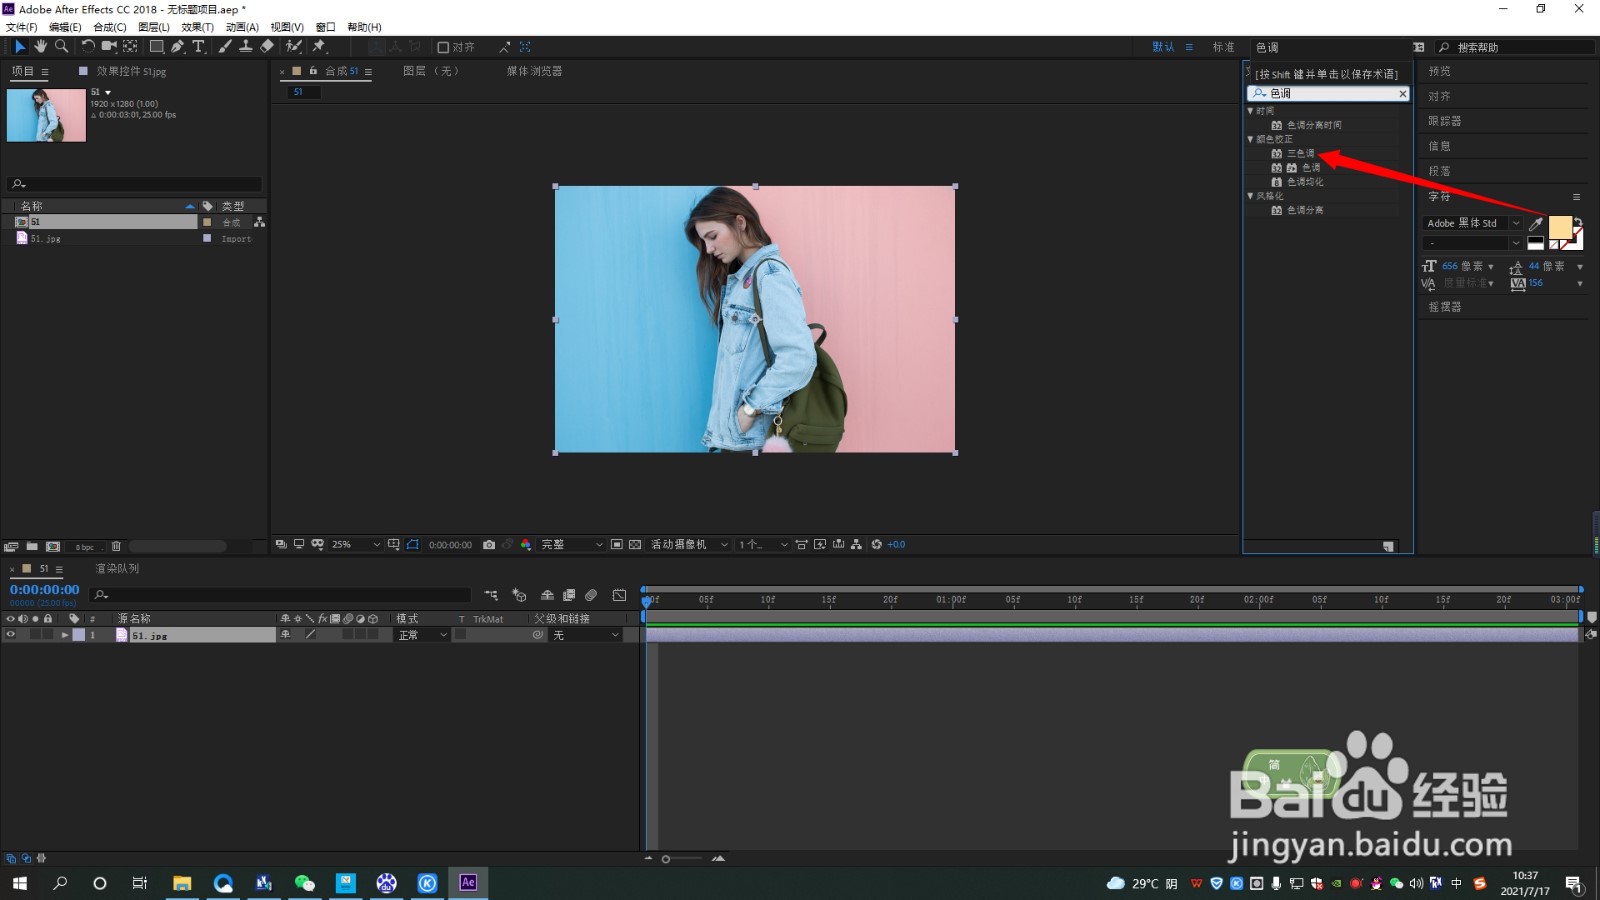Toggle the mask and shape path visibility button
This screenshot has width=1600, height=900.
point(413,545)
